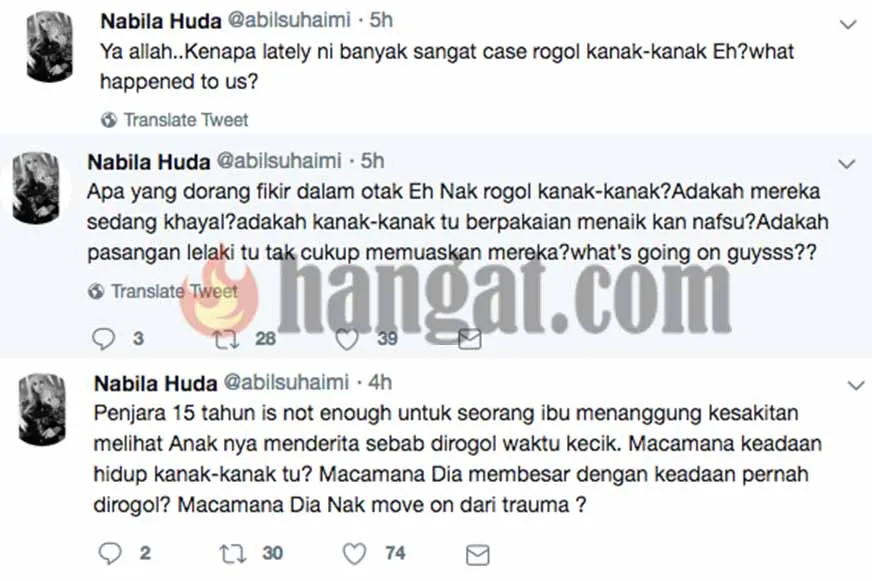Open Nabila Huda name on first tweet
The height and width of the screenshot is (581, 872).
point(161,21)
